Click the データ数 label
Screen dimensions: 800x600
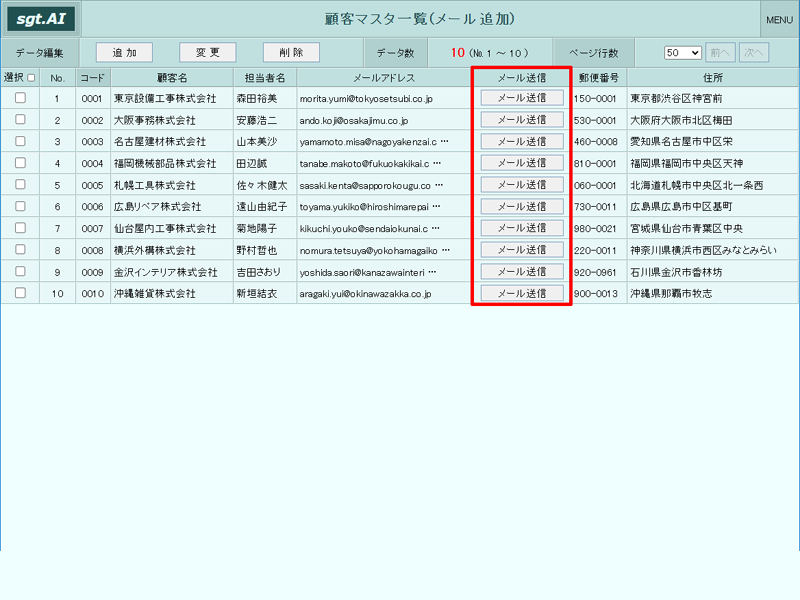click(395, 53)
